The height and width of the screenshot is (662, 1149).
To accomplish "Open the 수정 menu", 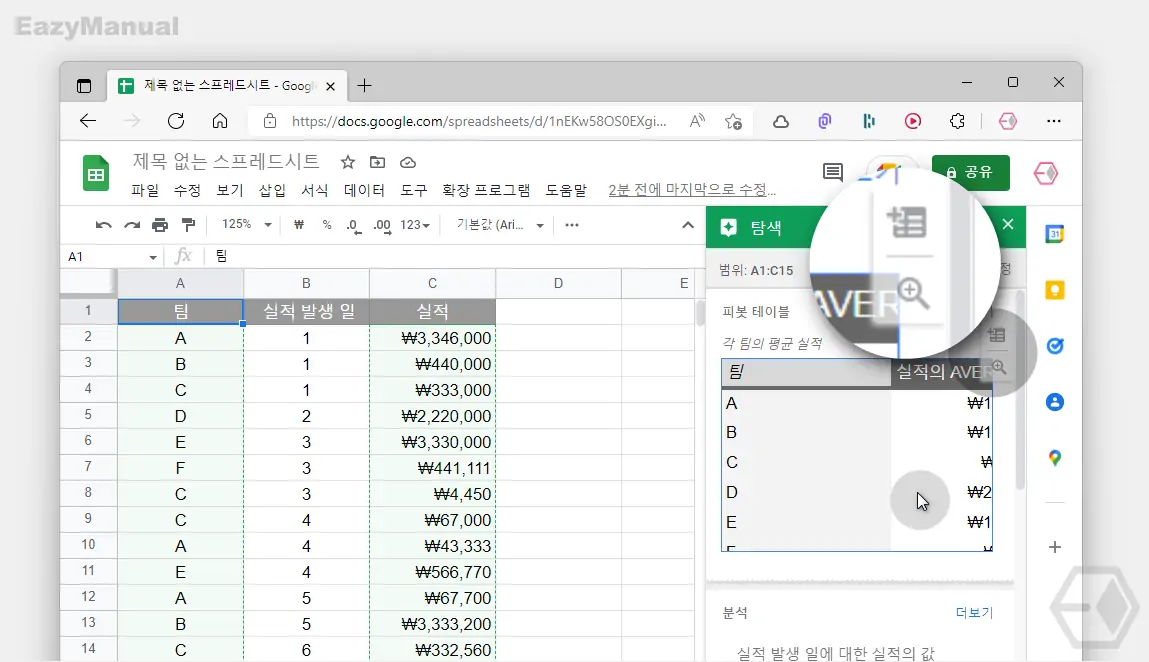I will 188,191.
